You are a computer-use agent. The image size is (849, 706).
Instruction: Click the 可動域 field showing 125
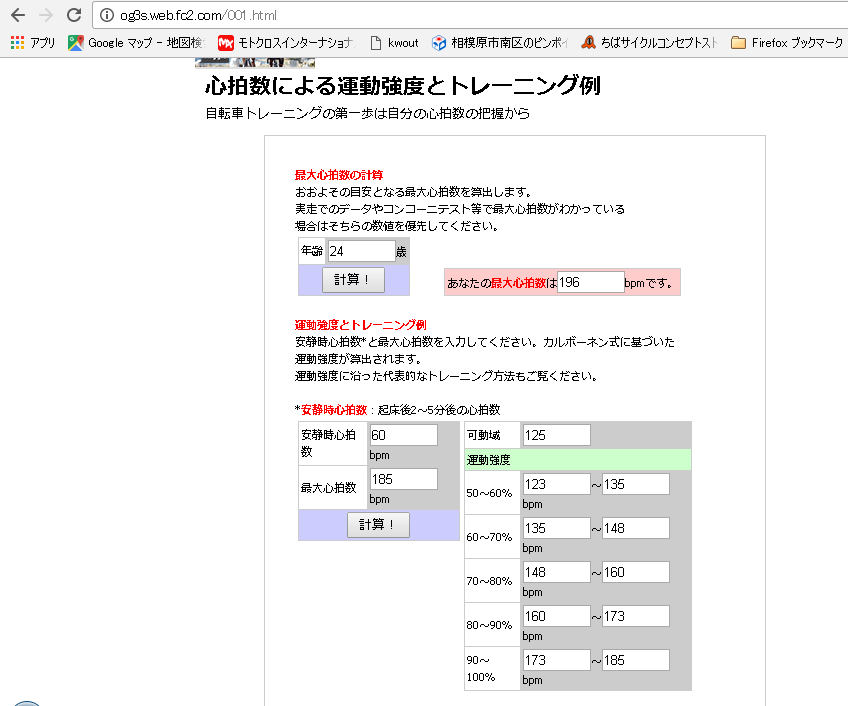[557, 435]
